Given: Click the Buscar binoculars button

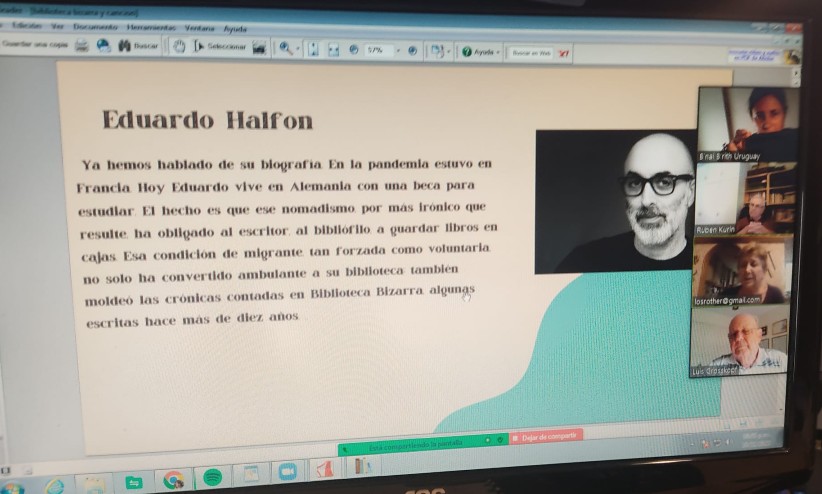Looking at the screenshot, I should point(138,46).
